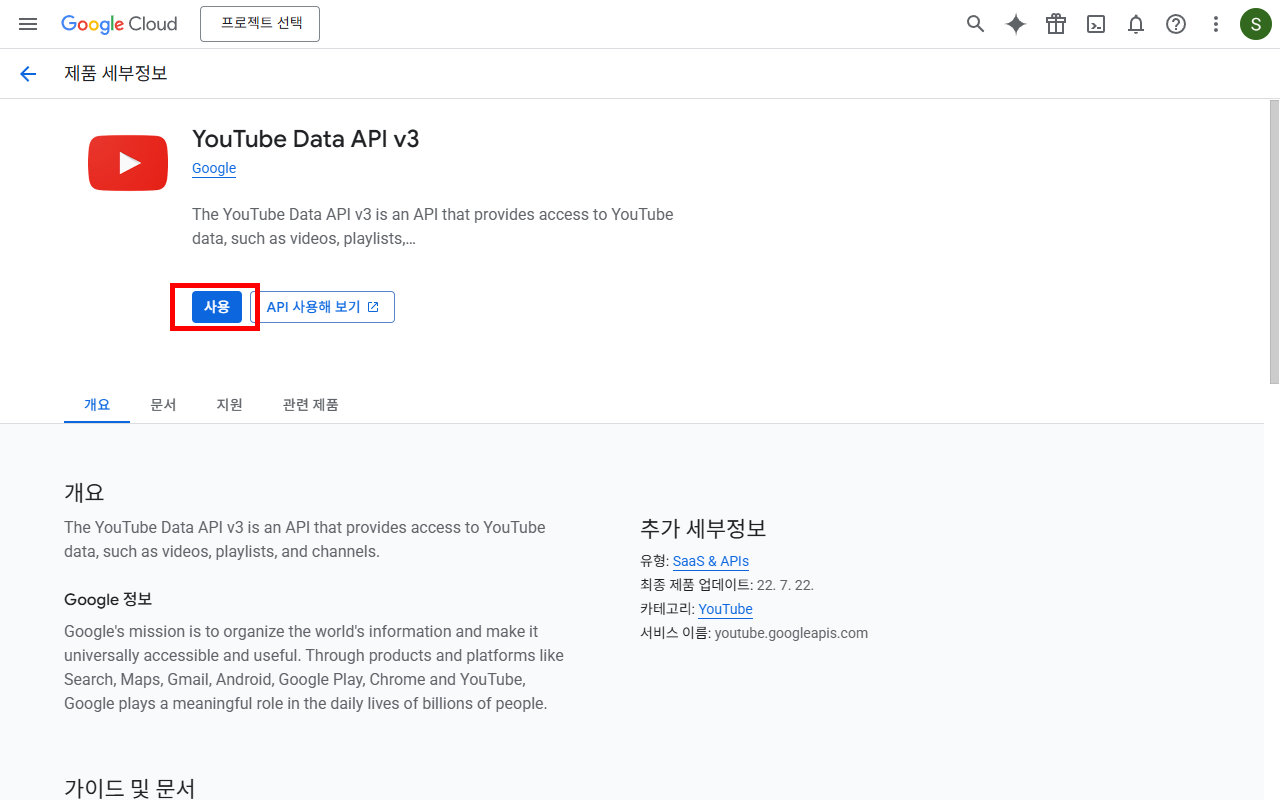Click the Google Cloud logo
Image resolution: width=1280 pixels, height=800 pixels.
click(x=119, y=24)
